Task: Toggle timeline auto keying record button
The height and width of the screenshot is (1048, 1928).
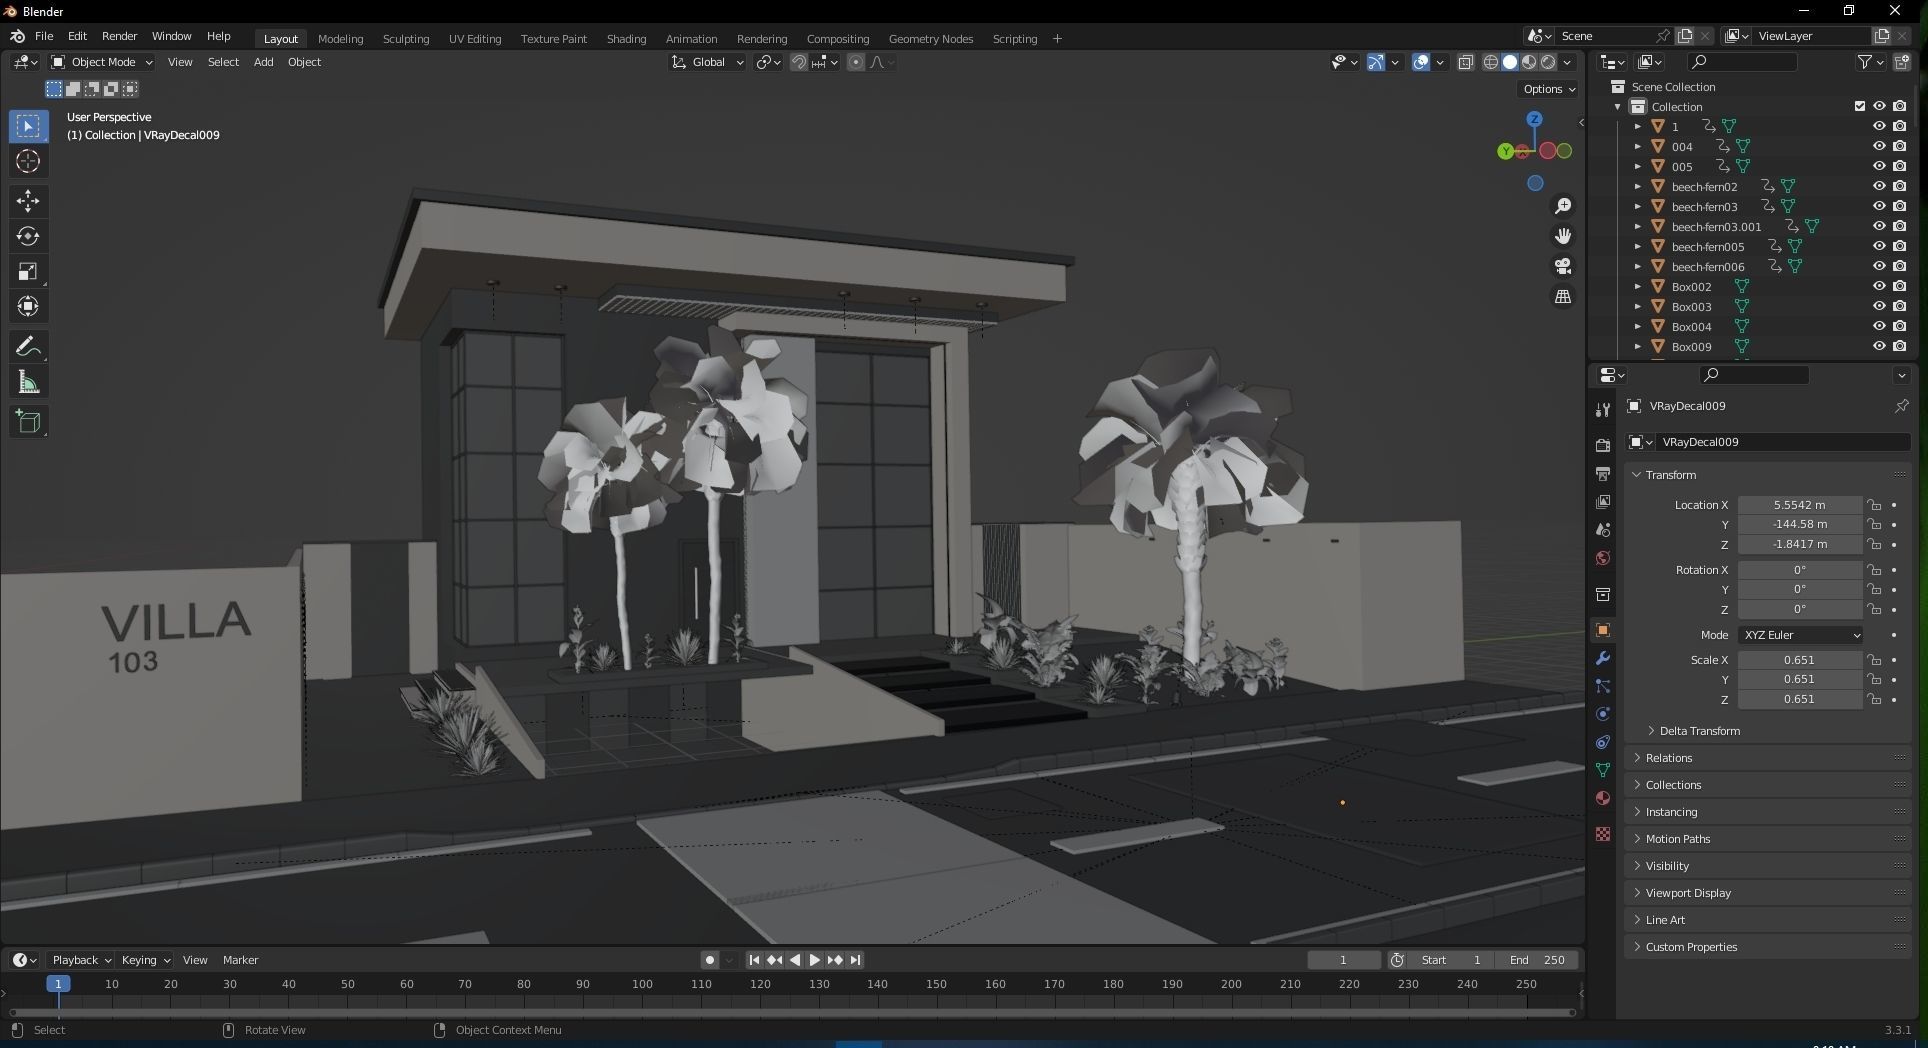Action: (x=710, y=960)
